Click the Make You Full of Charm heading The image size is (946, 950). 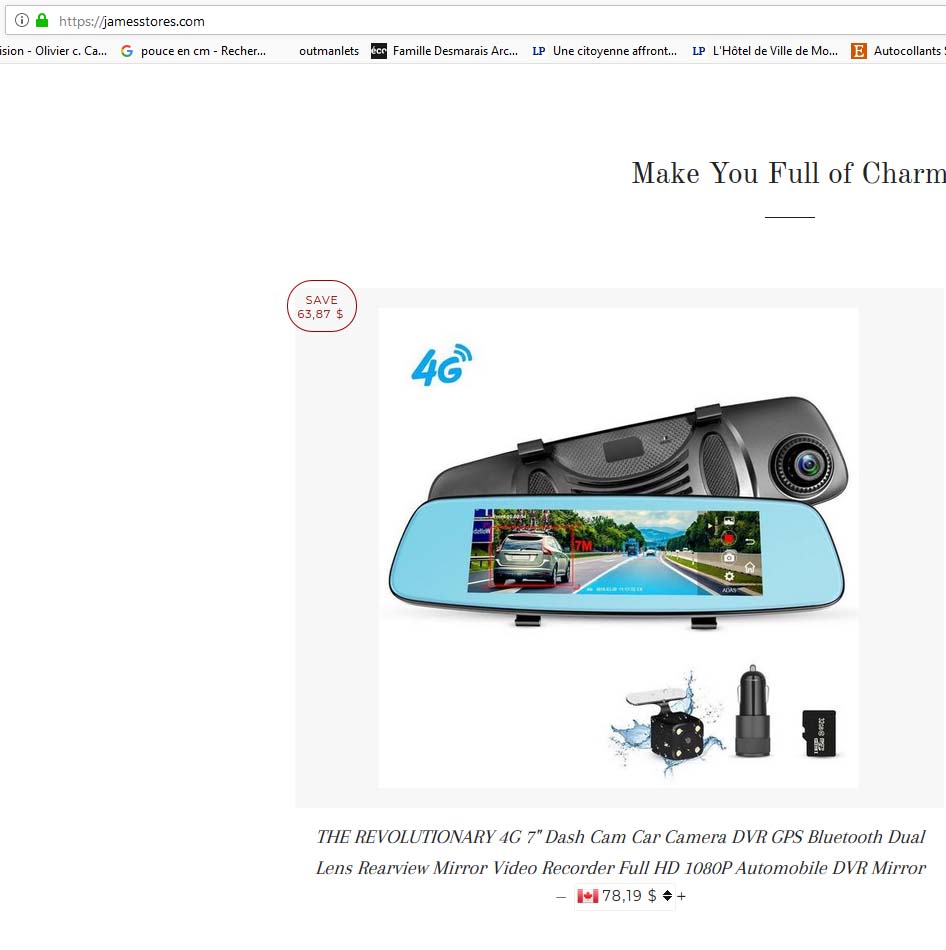[x=788, y=173]
